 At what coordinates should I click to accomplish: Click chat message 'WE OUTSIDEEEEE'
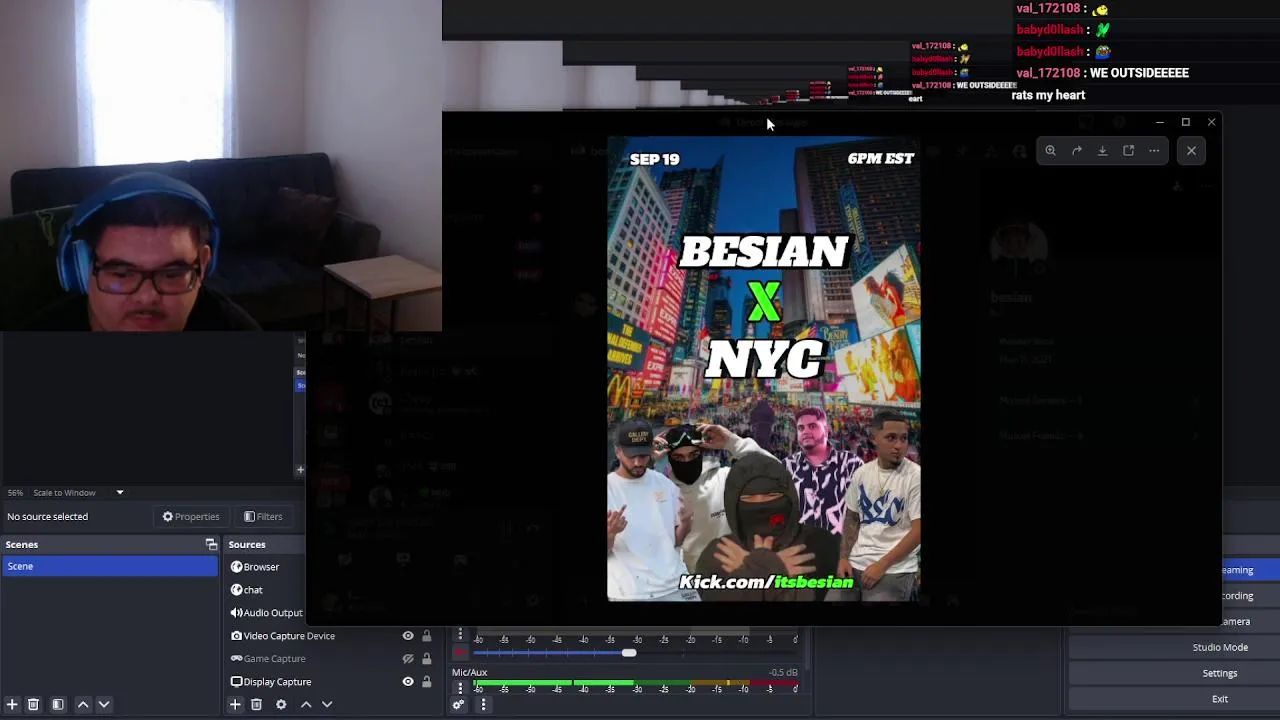(1139, 73)
